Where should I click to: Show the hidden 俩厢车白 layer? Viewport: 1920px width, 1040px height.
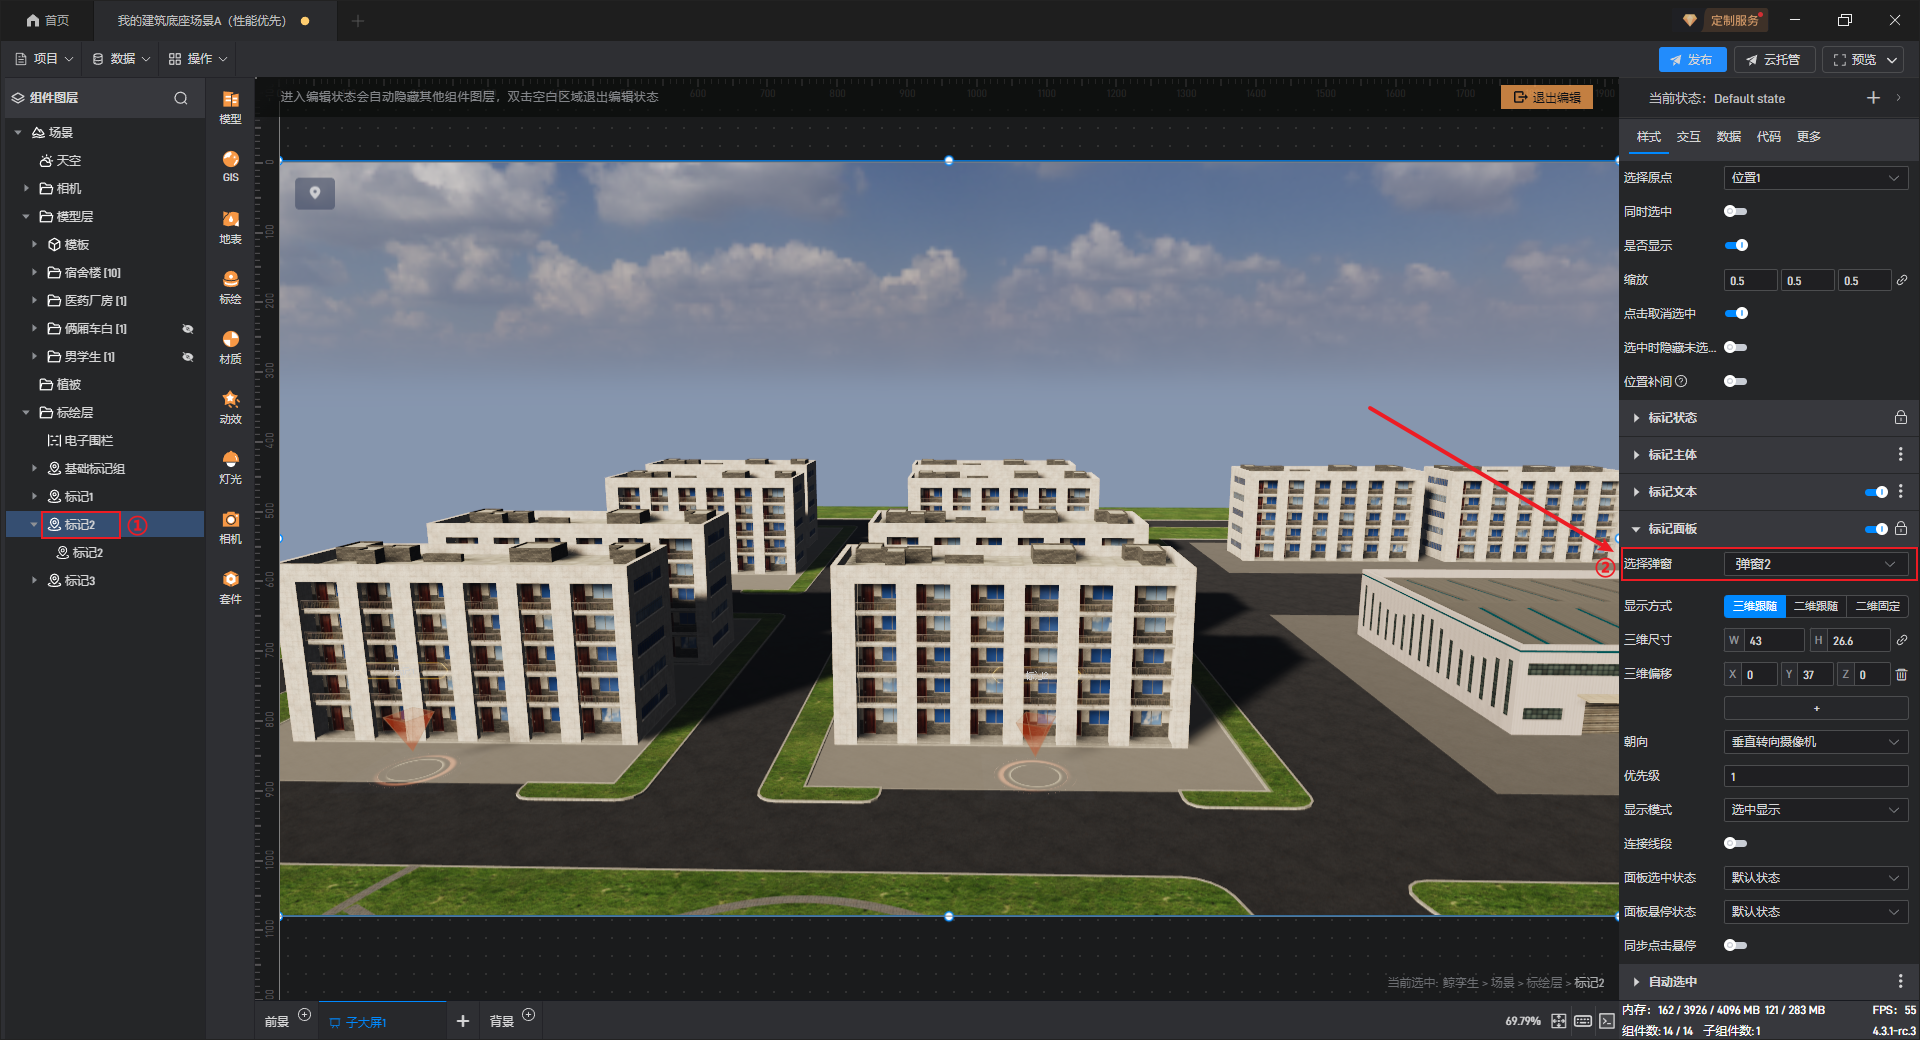187,329
